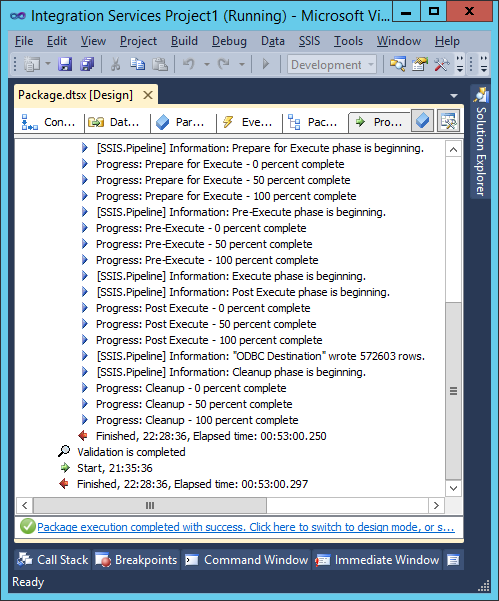Close the Package.dtsx [Design] tab
Viewport: 499px width, 601px height.
coord(148,95)
